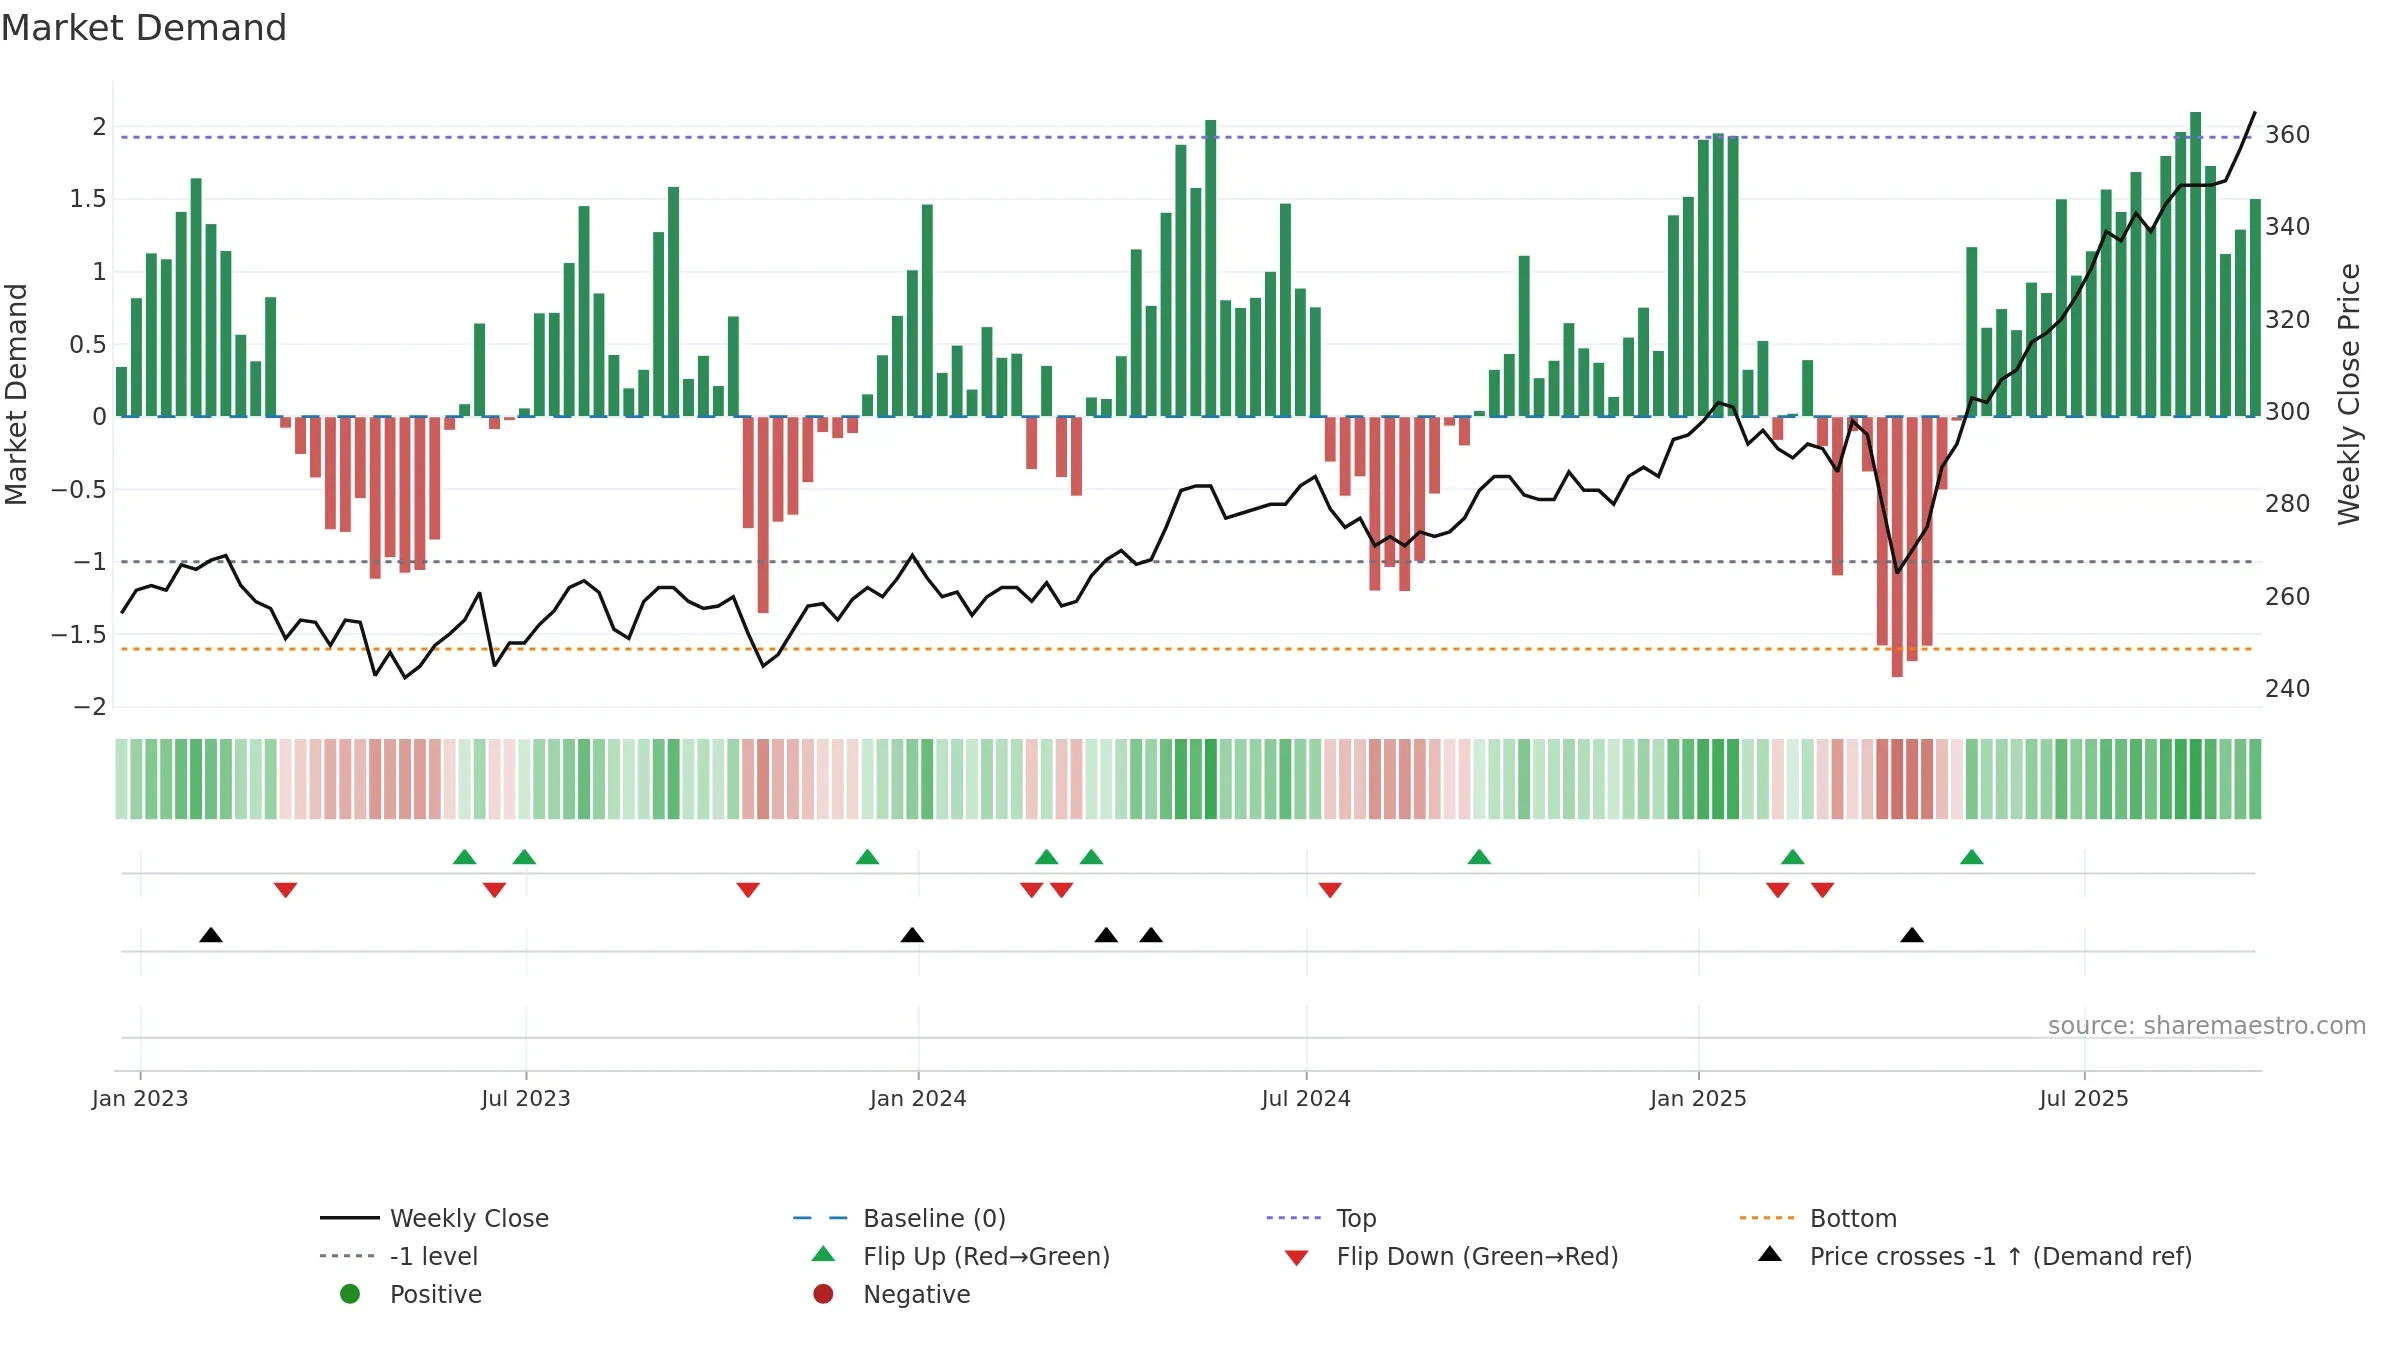Select the black price-cross marker in 2025

[x=1912, y=935]
